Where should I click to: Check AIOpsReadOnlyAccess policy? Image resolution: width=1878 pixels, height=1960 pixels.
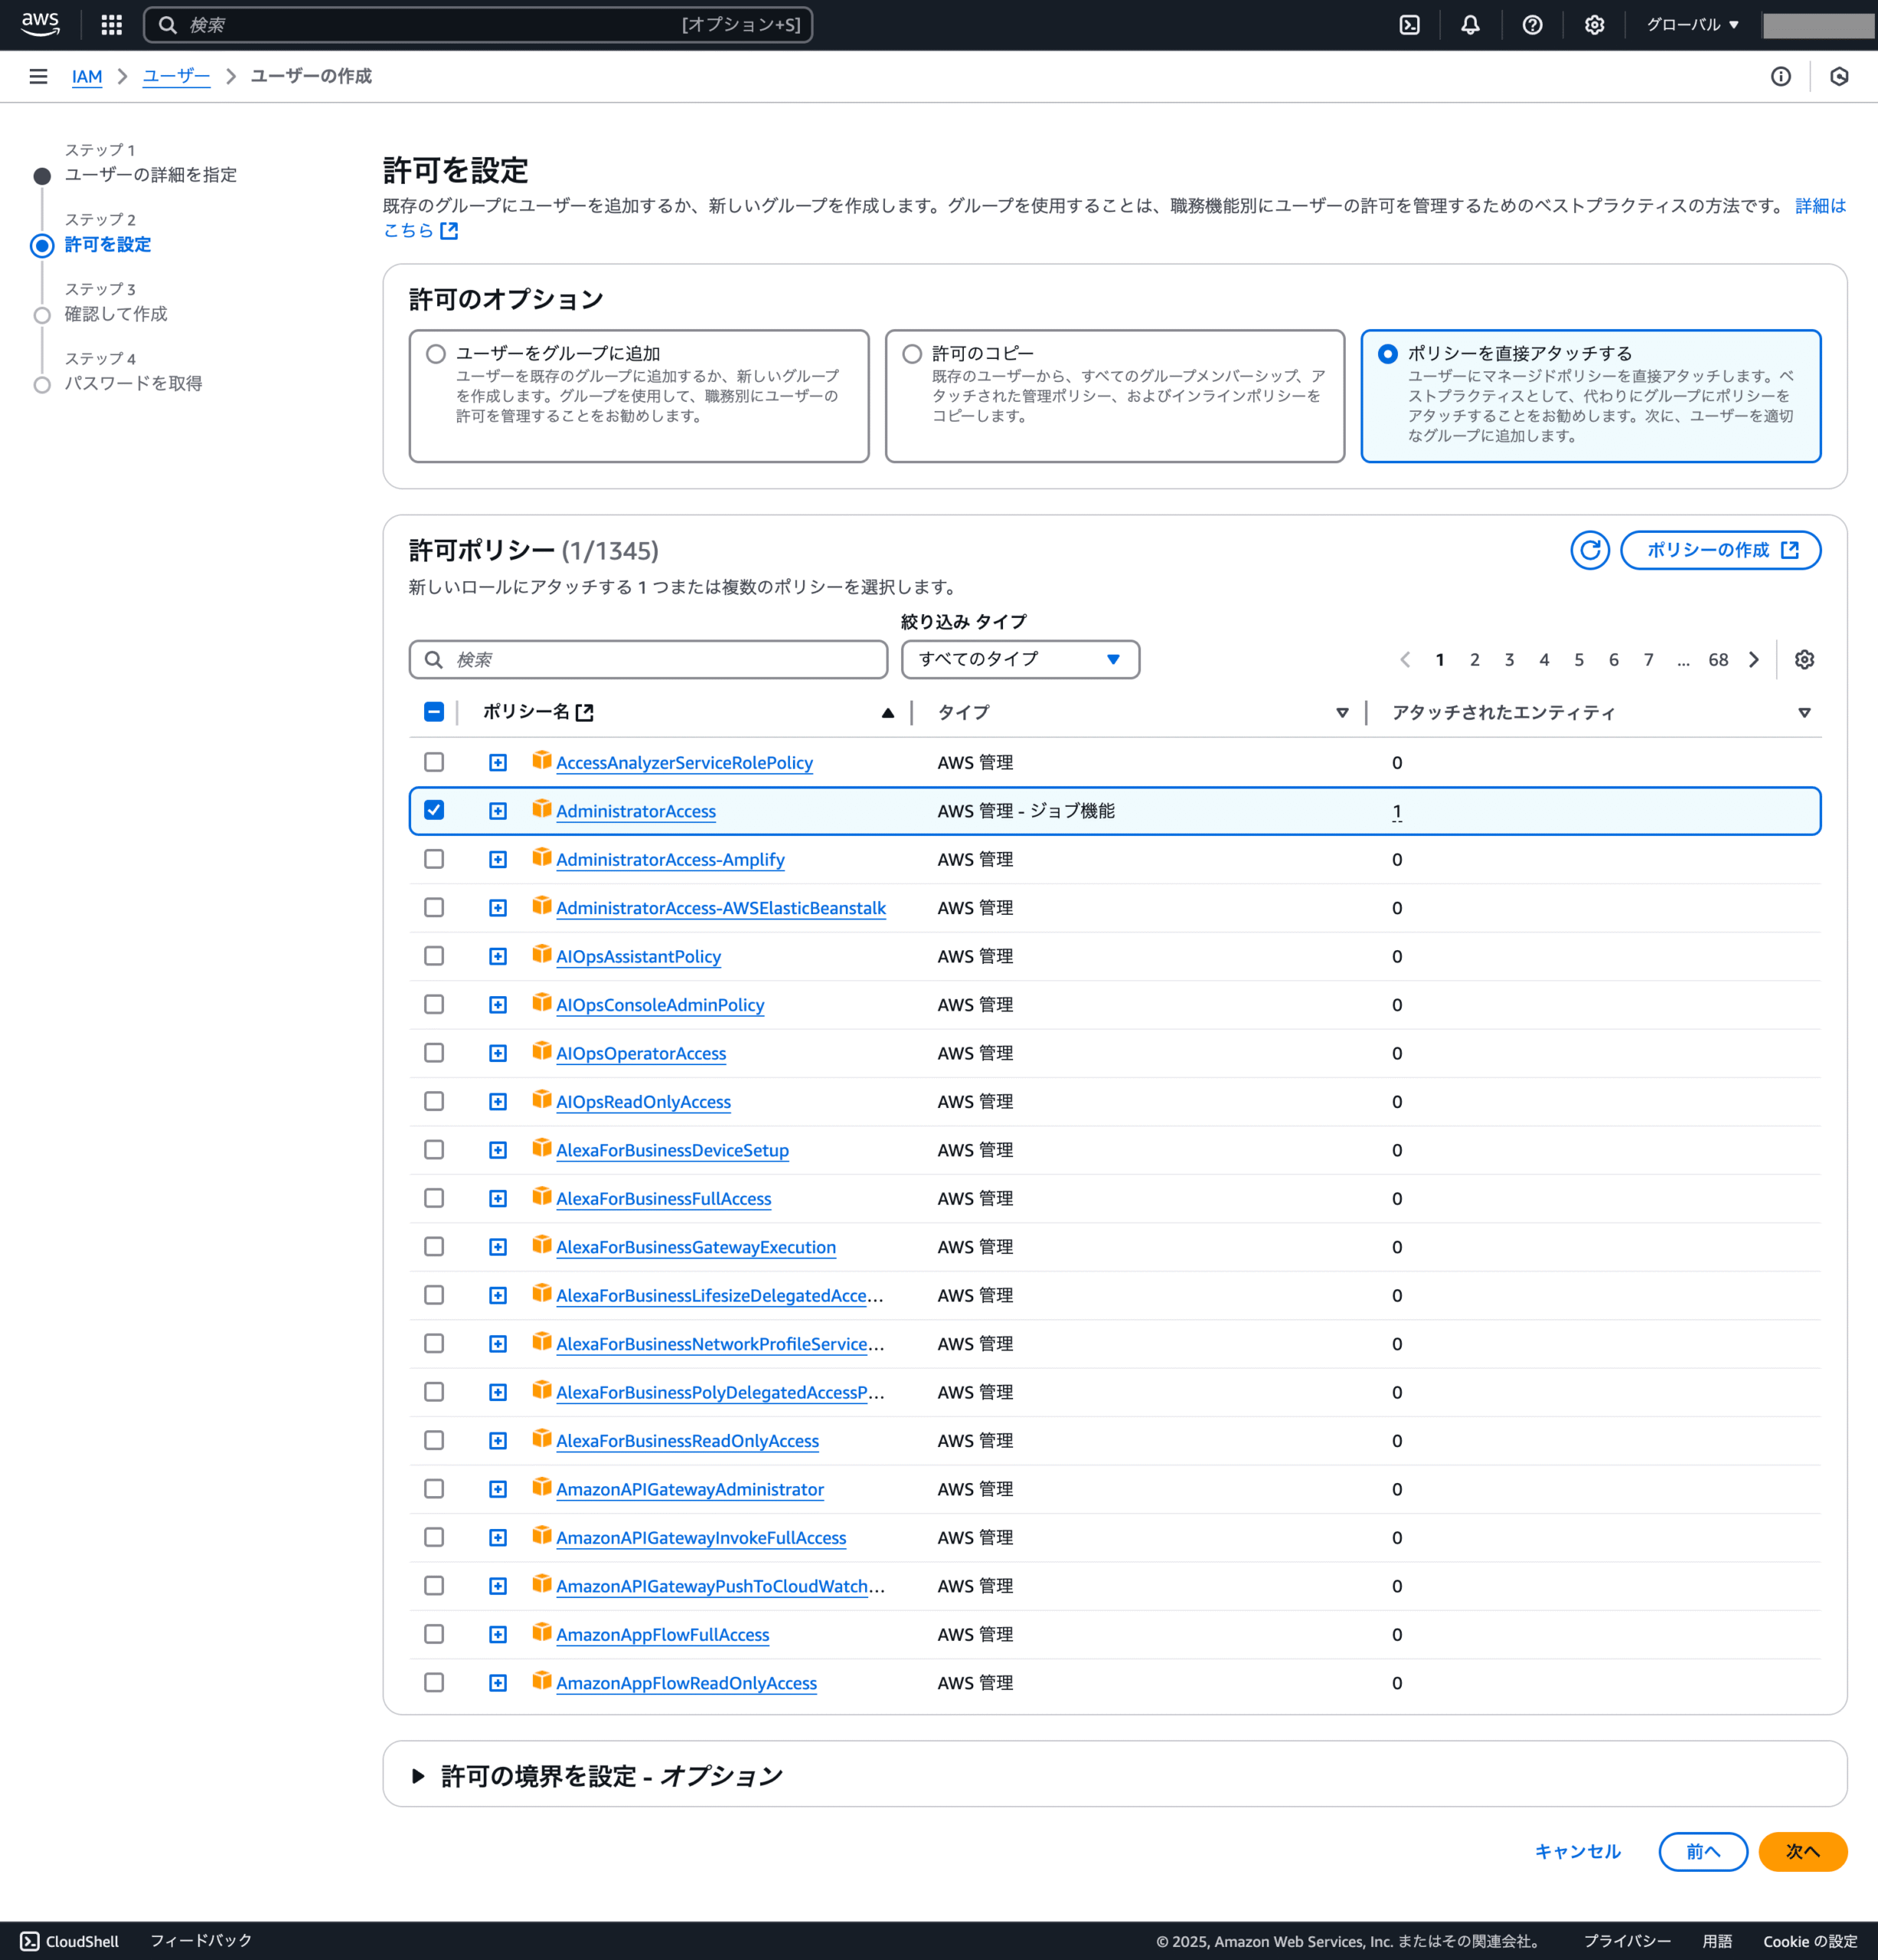click(x=434, y=1101)
